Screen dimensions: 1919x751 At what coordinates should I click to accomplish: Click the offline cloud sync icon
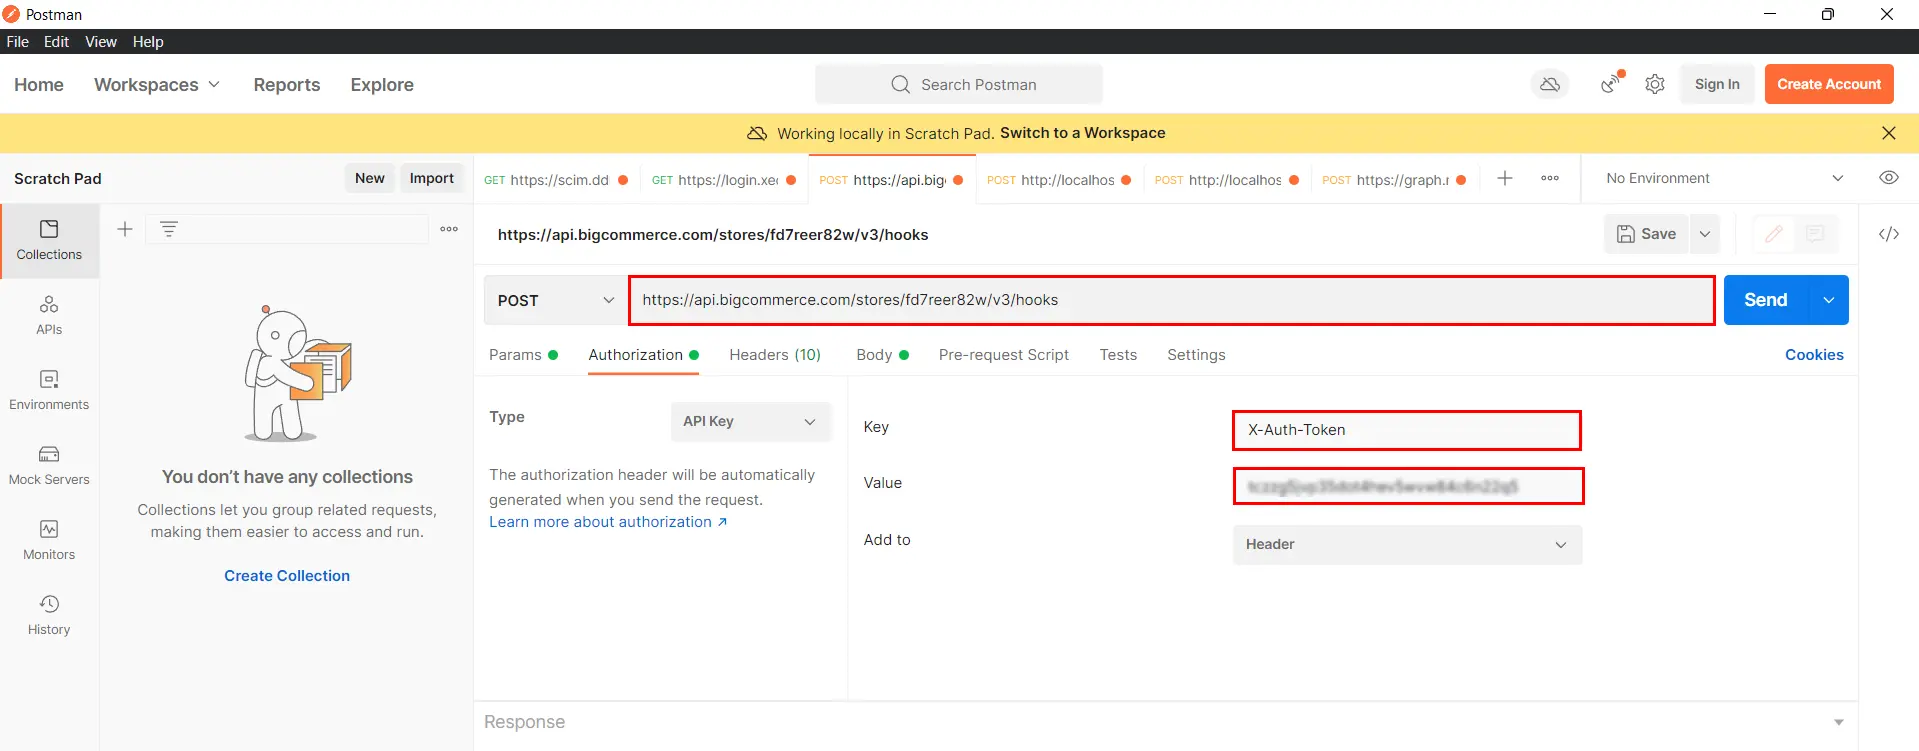1550,85
